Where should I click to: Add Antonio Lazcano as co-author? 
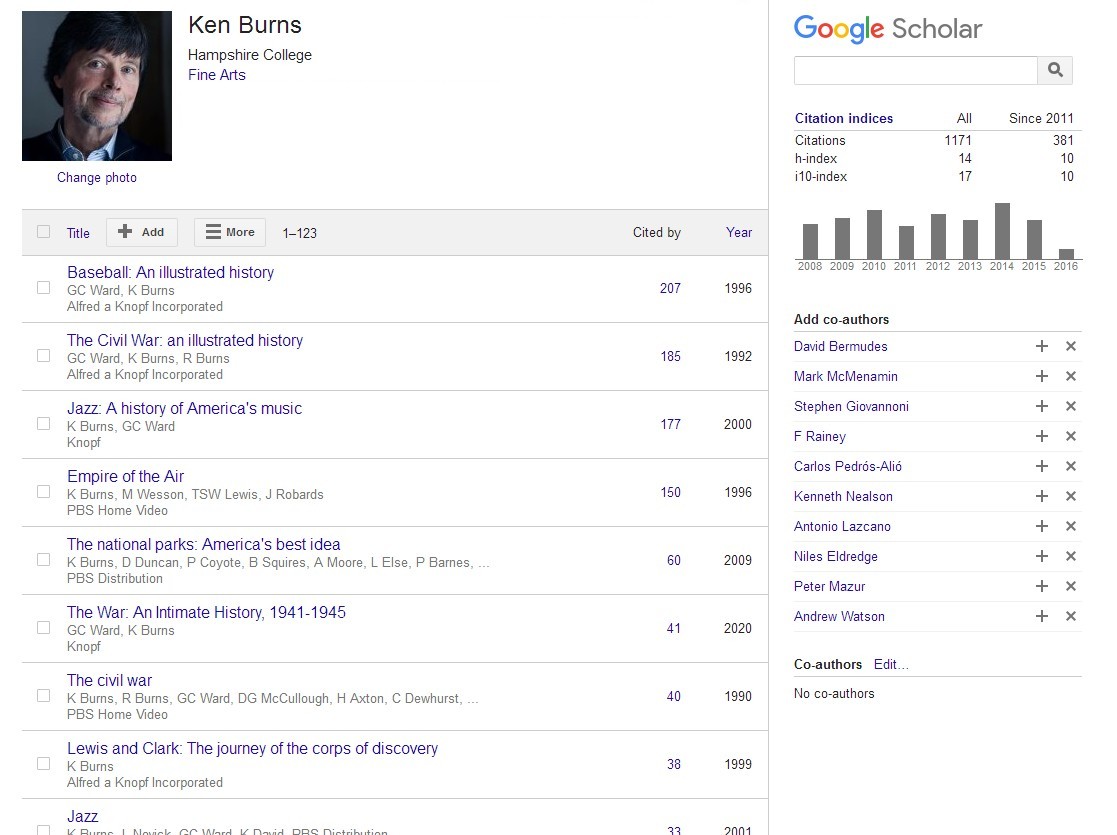click(1041, 526)
